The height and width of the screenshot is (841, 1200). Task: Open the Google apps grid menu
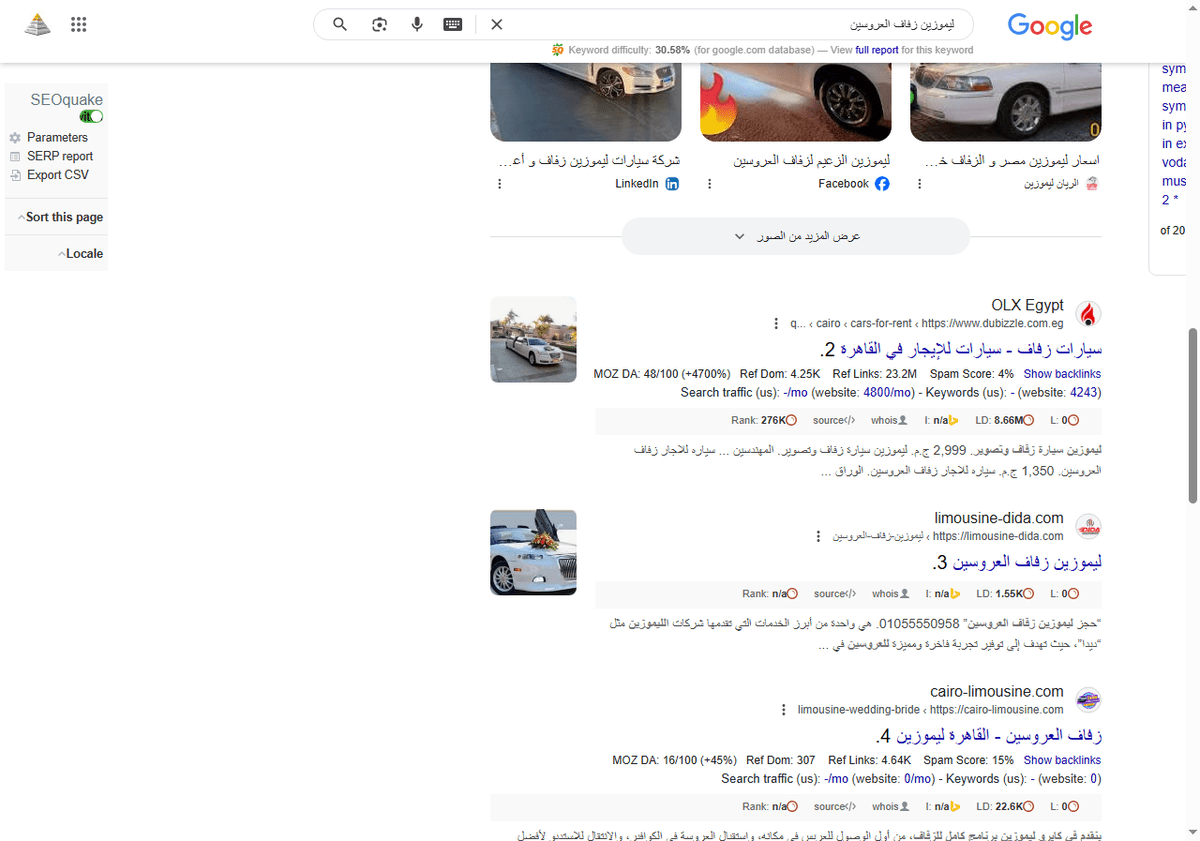[78, 24]
